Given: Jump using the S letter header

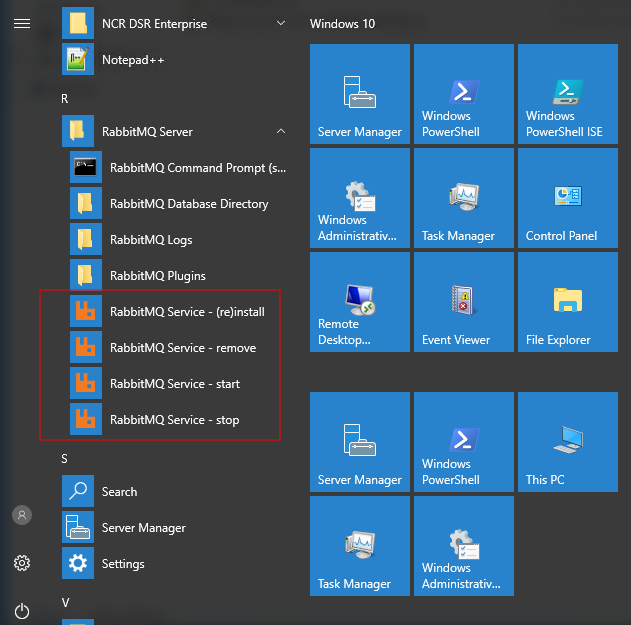Looking at the screenshot, I should point(64,458).
